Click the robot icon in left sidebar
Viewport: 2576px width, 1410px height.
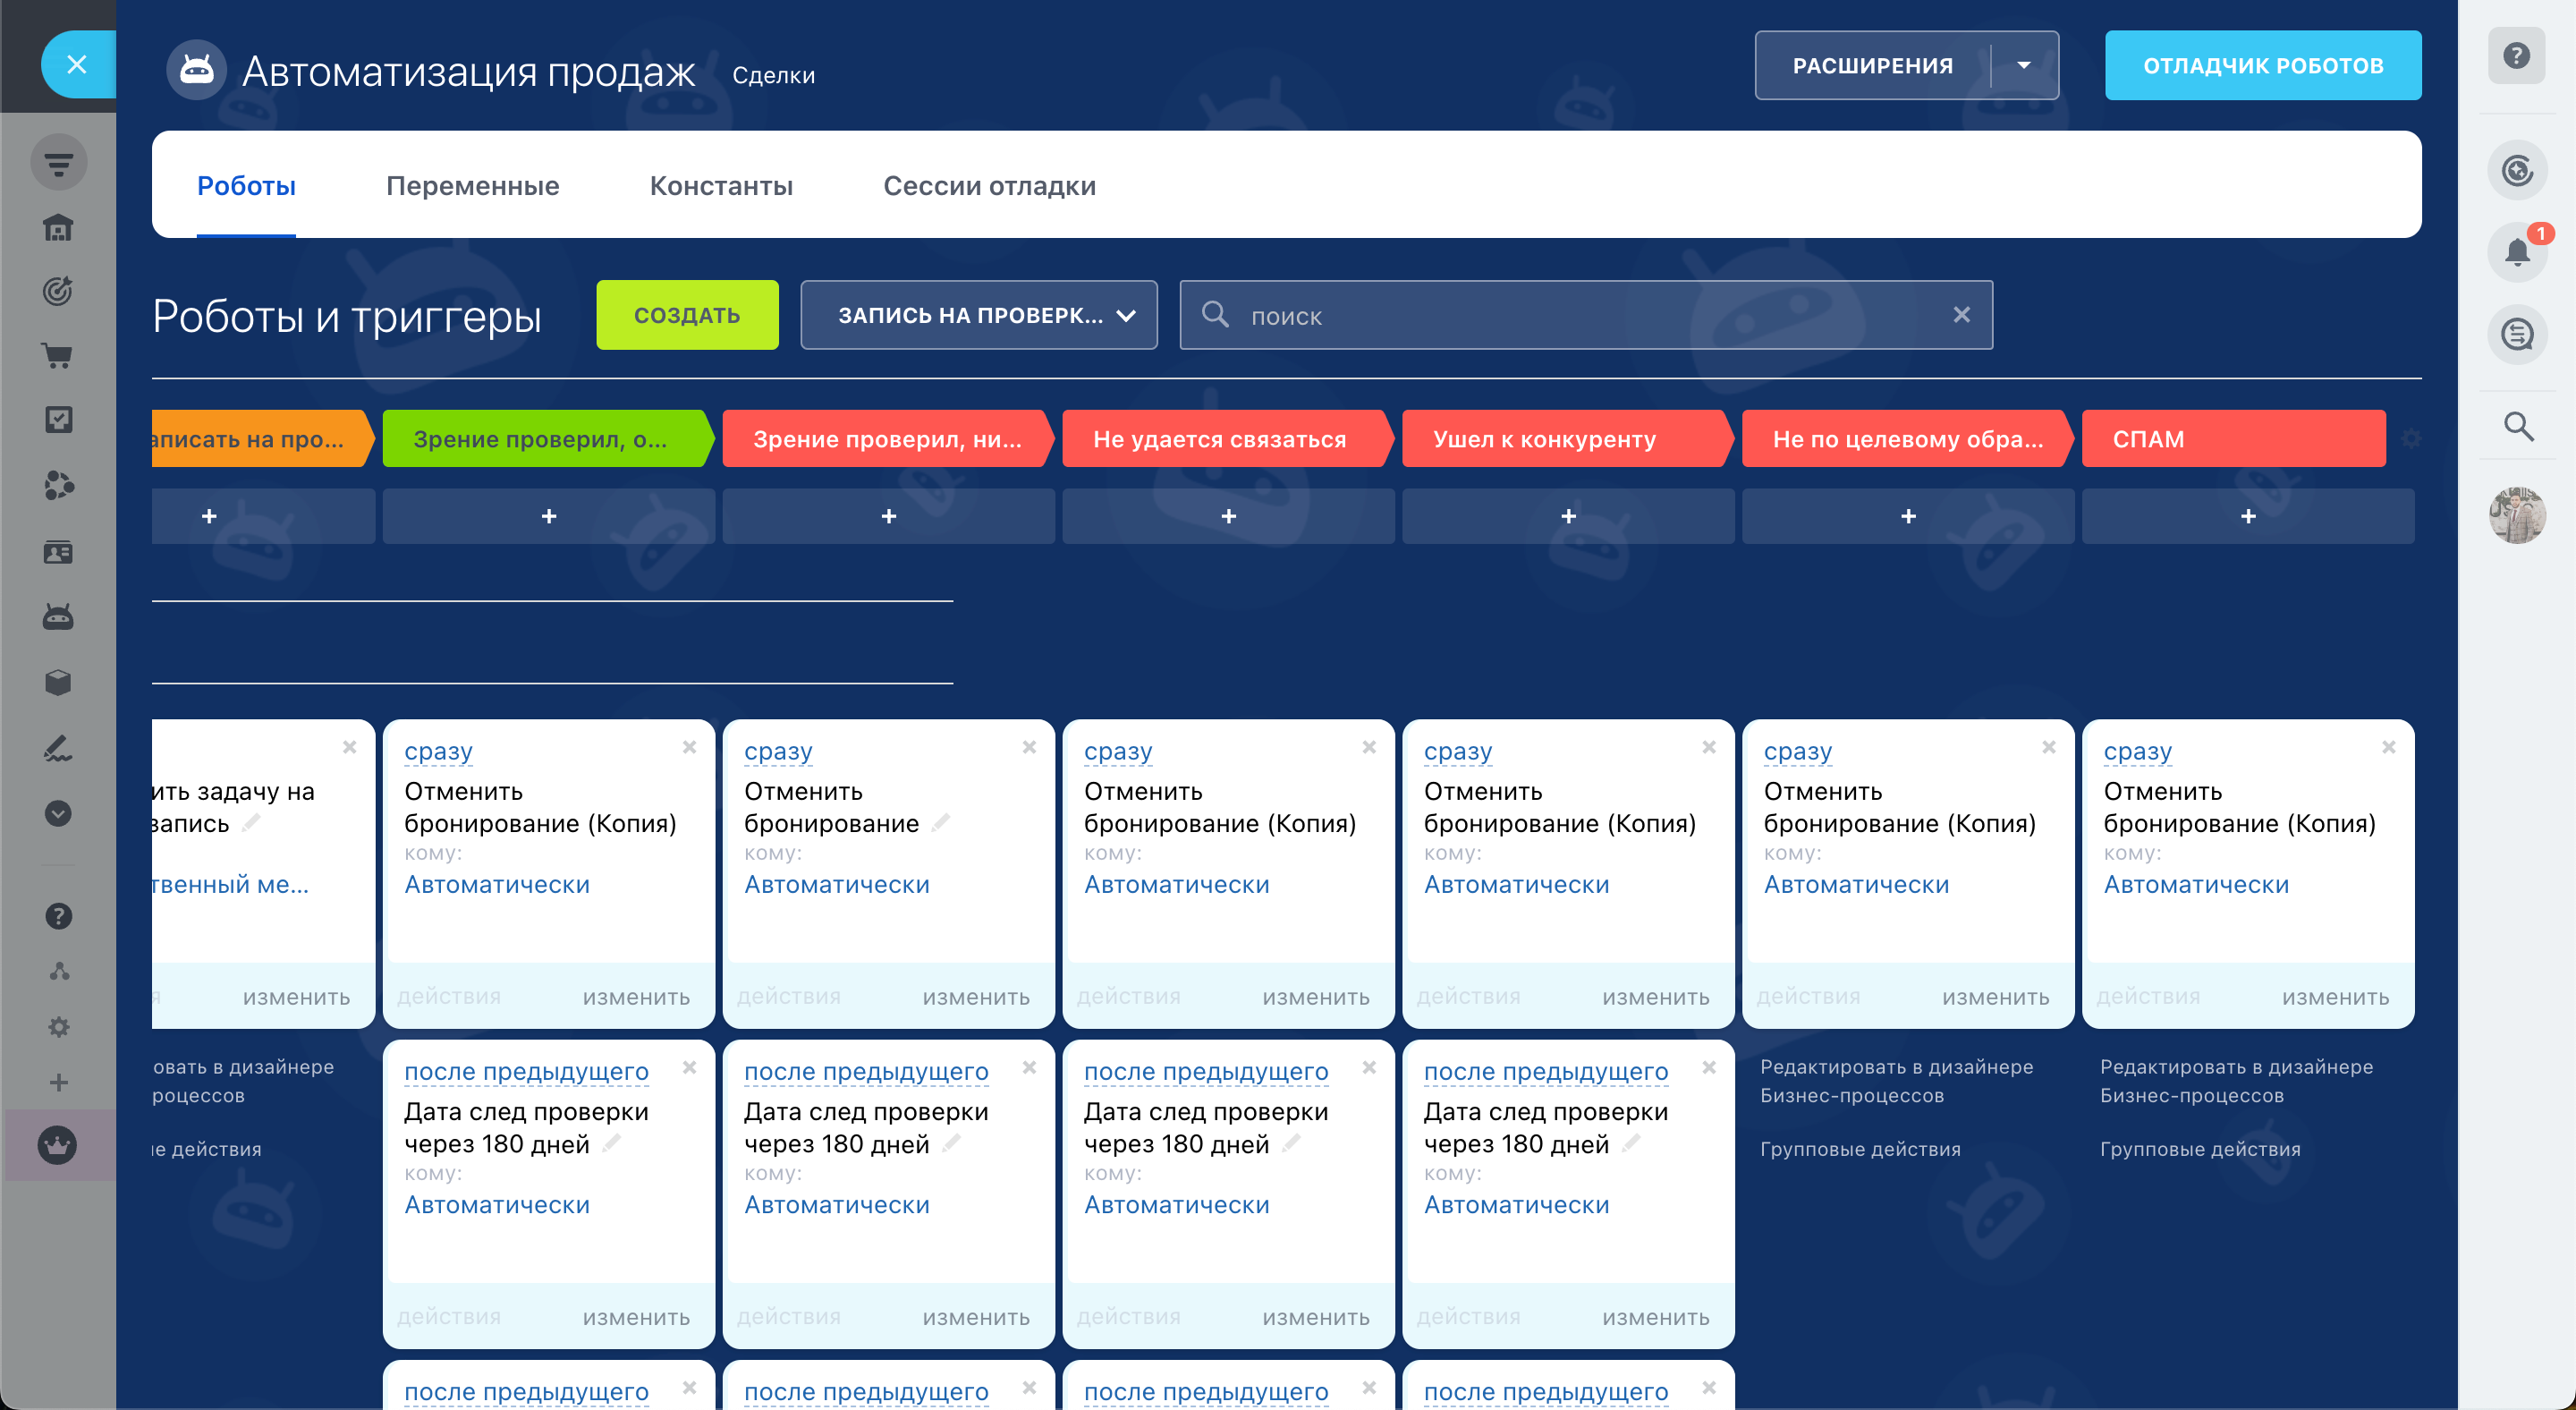coord(58,617)
